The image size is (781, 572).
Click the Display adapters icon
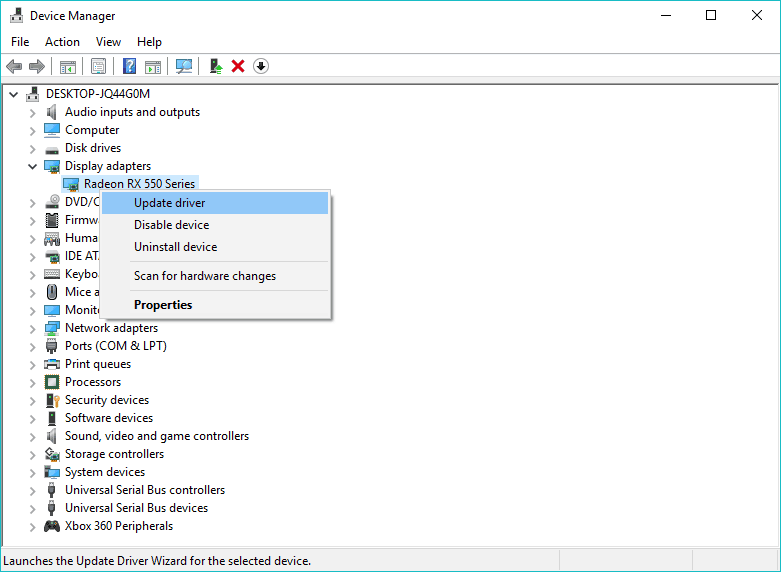(x=52, y=166)
